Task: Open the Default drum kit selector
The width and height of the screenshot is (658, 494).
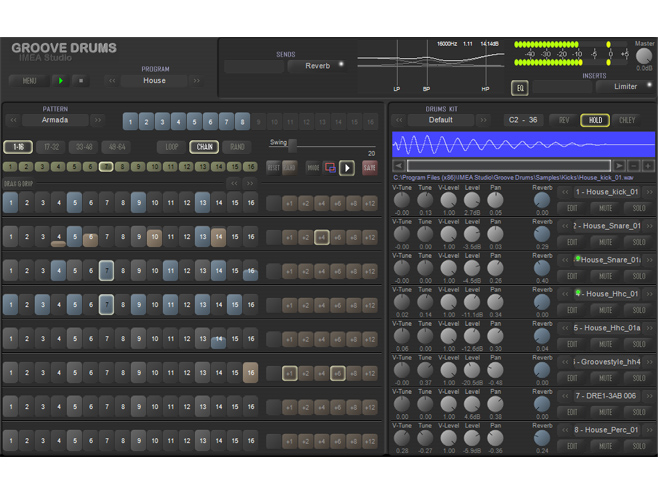Action: coord(441,120)
